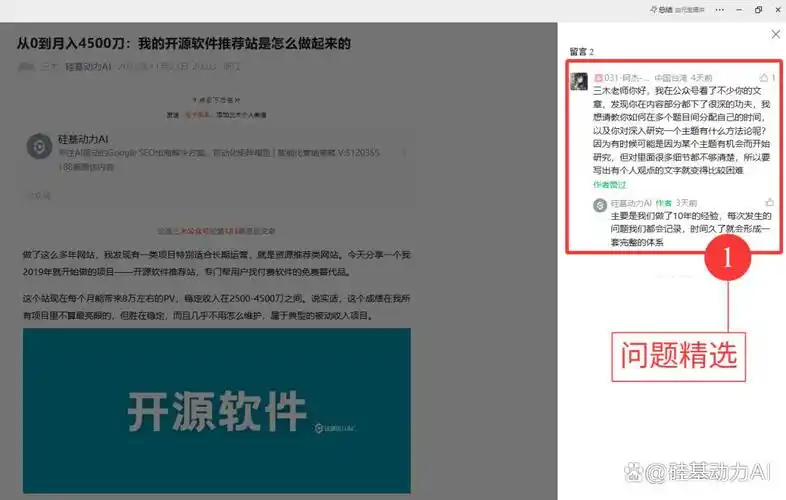Screen dimensions: 786x500
Task: Open the 031 commenter's avatar
Action: [579, 81]
